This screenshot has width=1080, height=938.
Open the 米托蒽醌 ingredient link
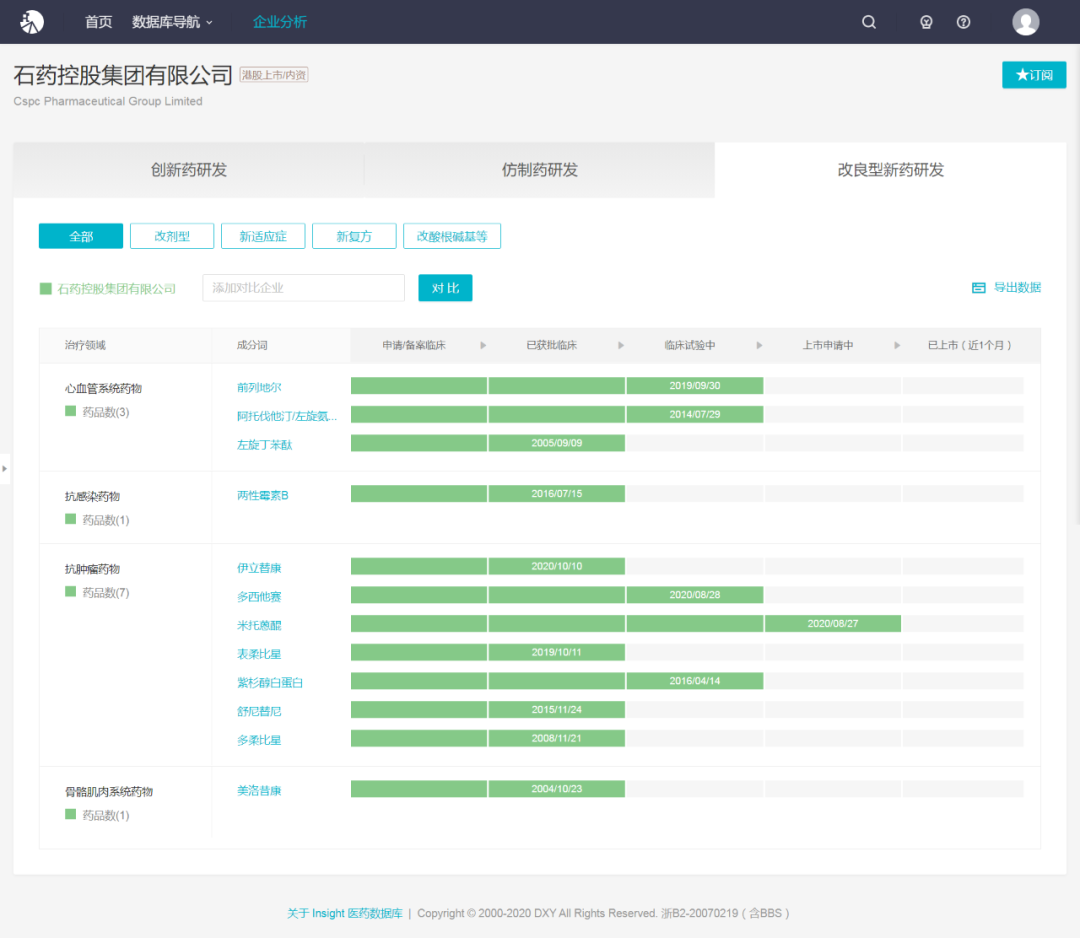click(259, 625)
